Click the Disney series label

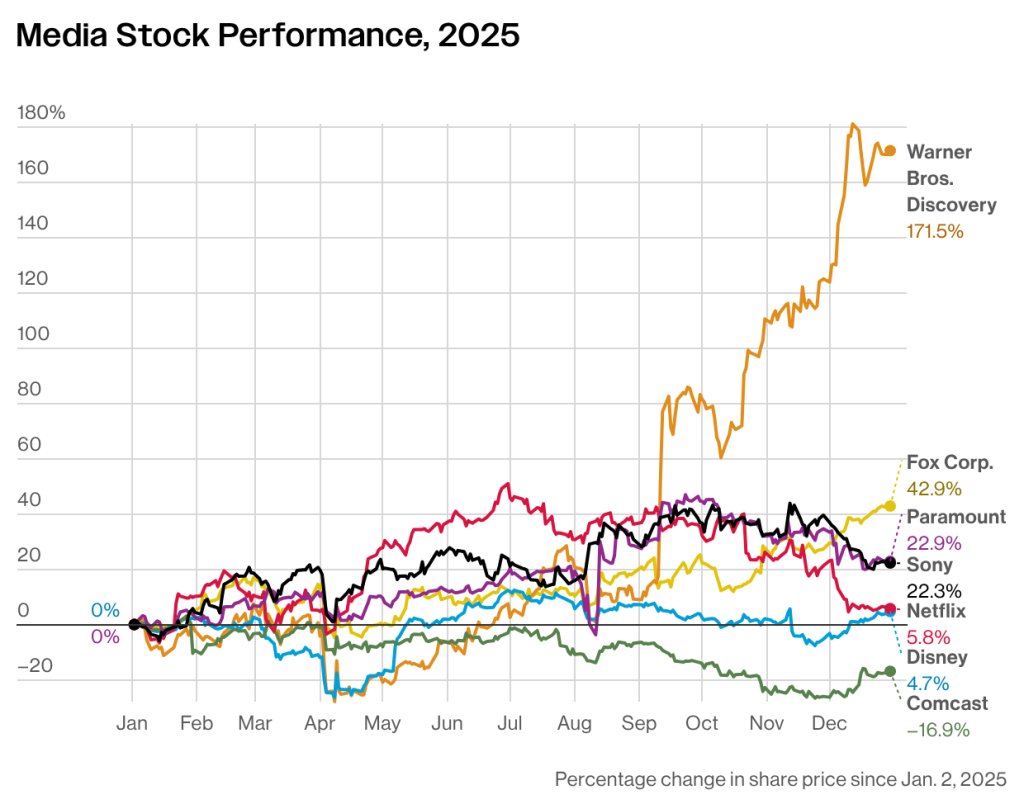(936, 657)
